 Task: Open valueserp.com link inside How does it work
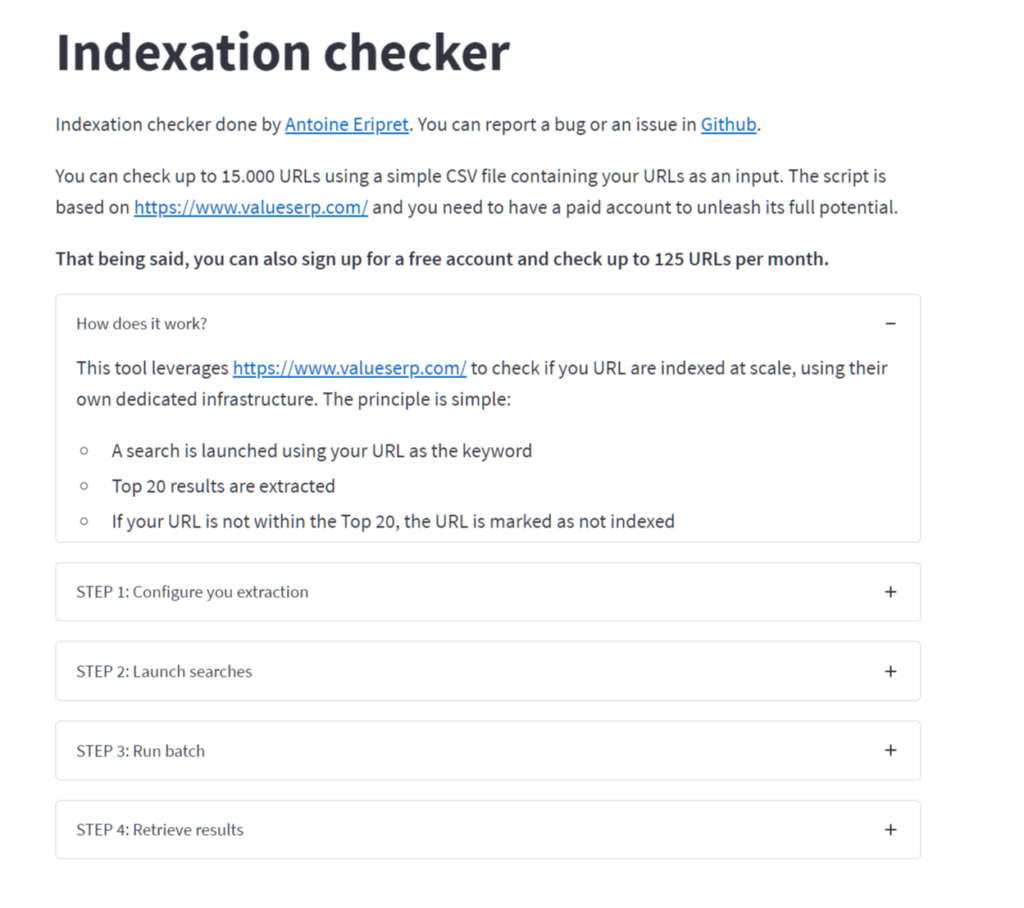coord(349,368)
